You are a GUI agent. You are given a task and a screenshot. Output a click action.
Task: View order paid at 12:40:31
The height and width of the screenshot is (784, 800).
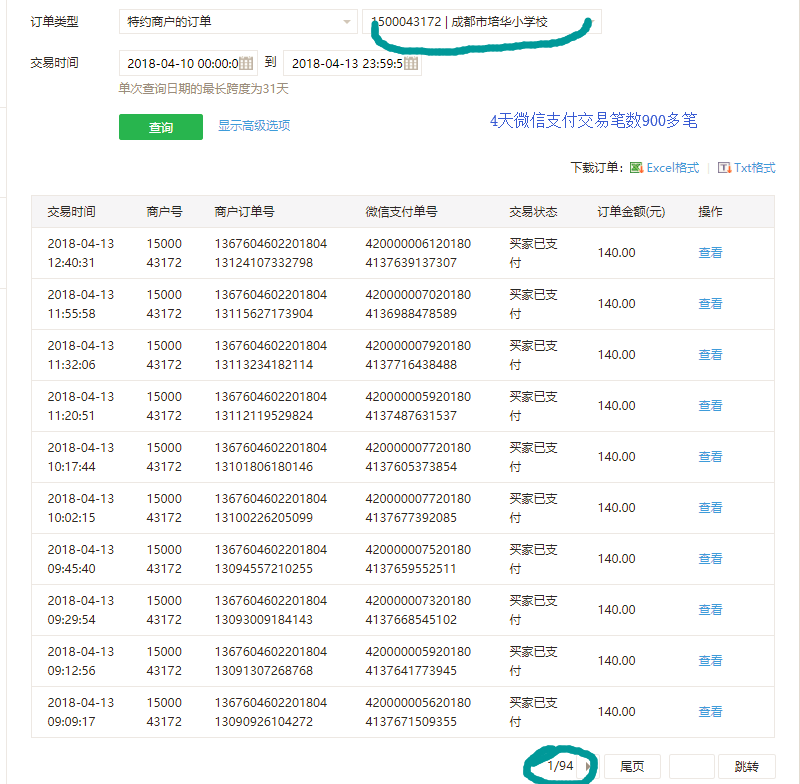710,252
